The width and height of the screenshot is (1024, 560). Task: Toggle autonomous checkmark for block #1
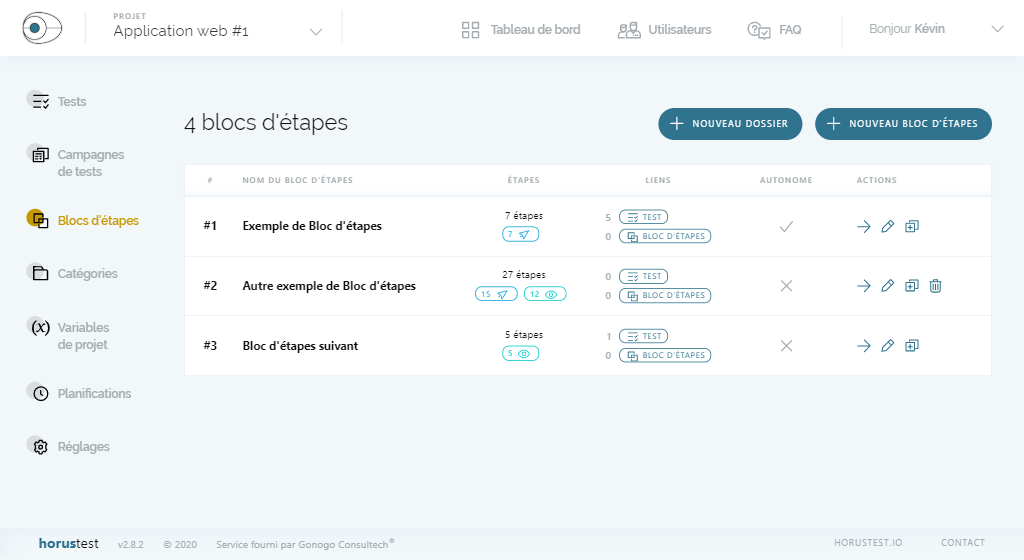pos(786,227)
